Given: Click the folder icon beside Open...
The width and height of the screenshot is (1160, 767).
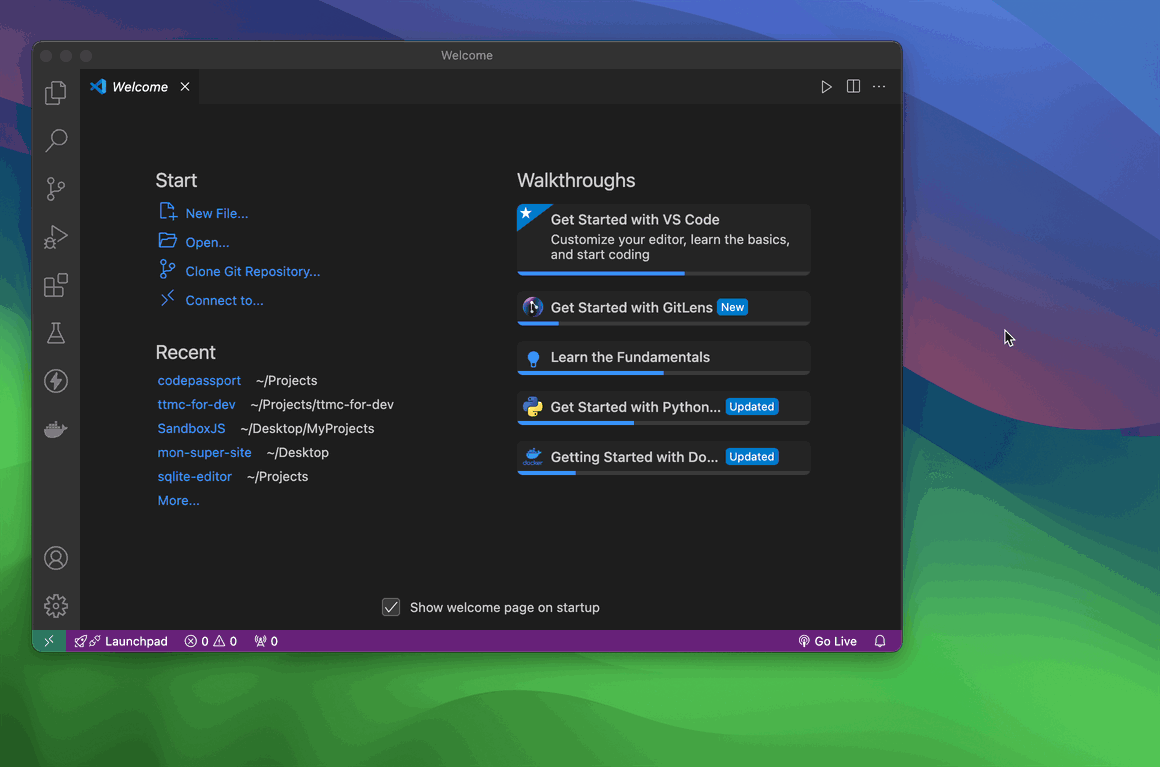Looking at the screenshot, I should click(168, 240).
